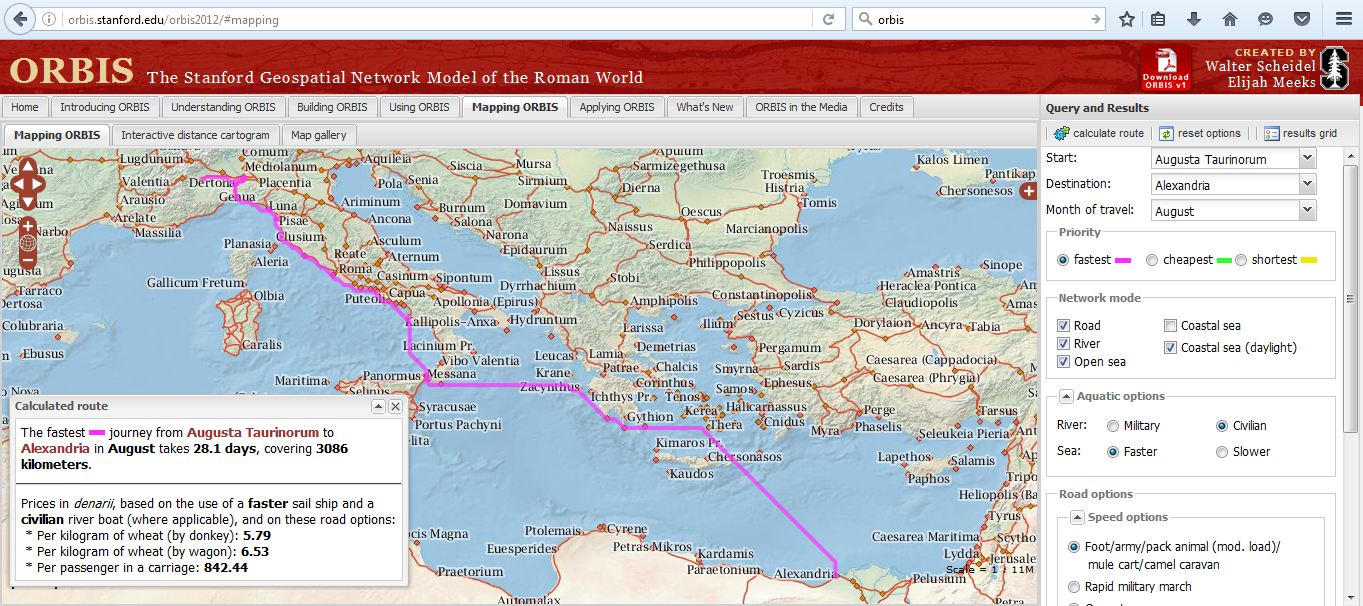Viewport: 1363px width, 606px height.
Task: Toggle the Road network checkbox
Action: 1064,325
